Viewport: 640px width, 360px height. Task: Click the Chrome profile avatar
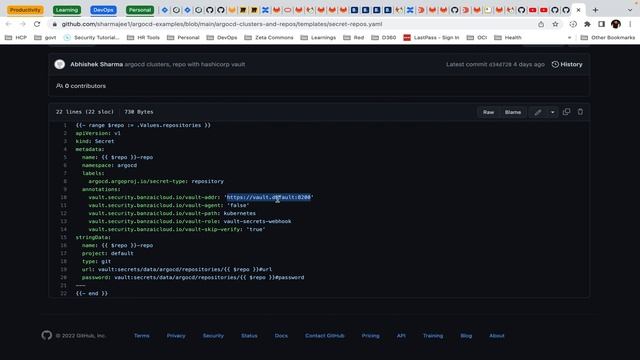(616, 24)
